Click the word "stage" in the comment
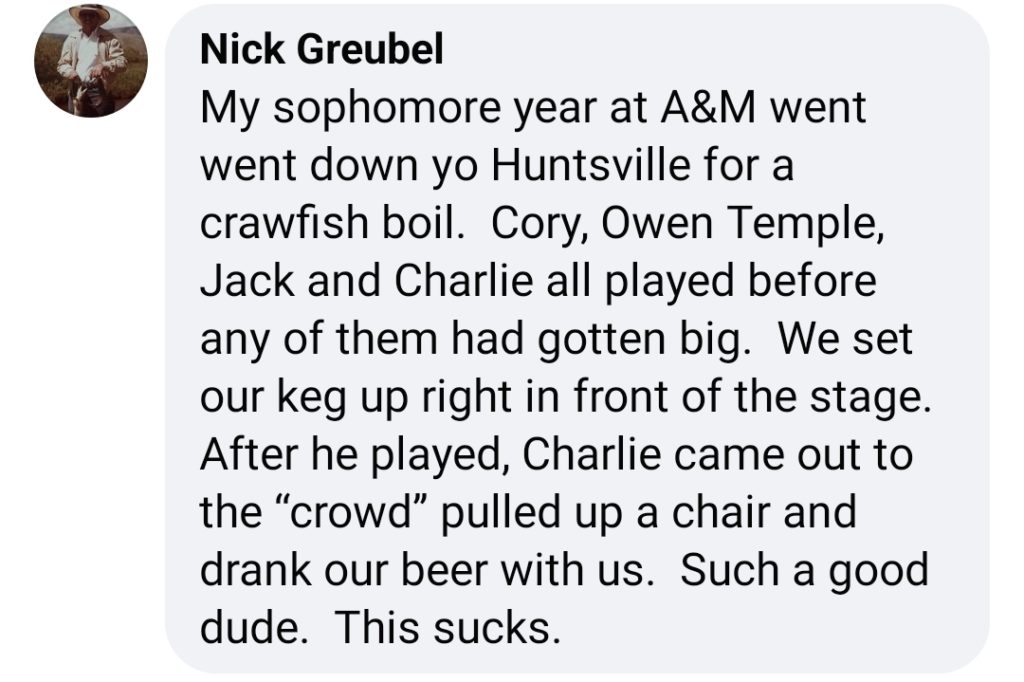Screen dimensions: 1024x682 pyautogui.click(x=865, y=398)
